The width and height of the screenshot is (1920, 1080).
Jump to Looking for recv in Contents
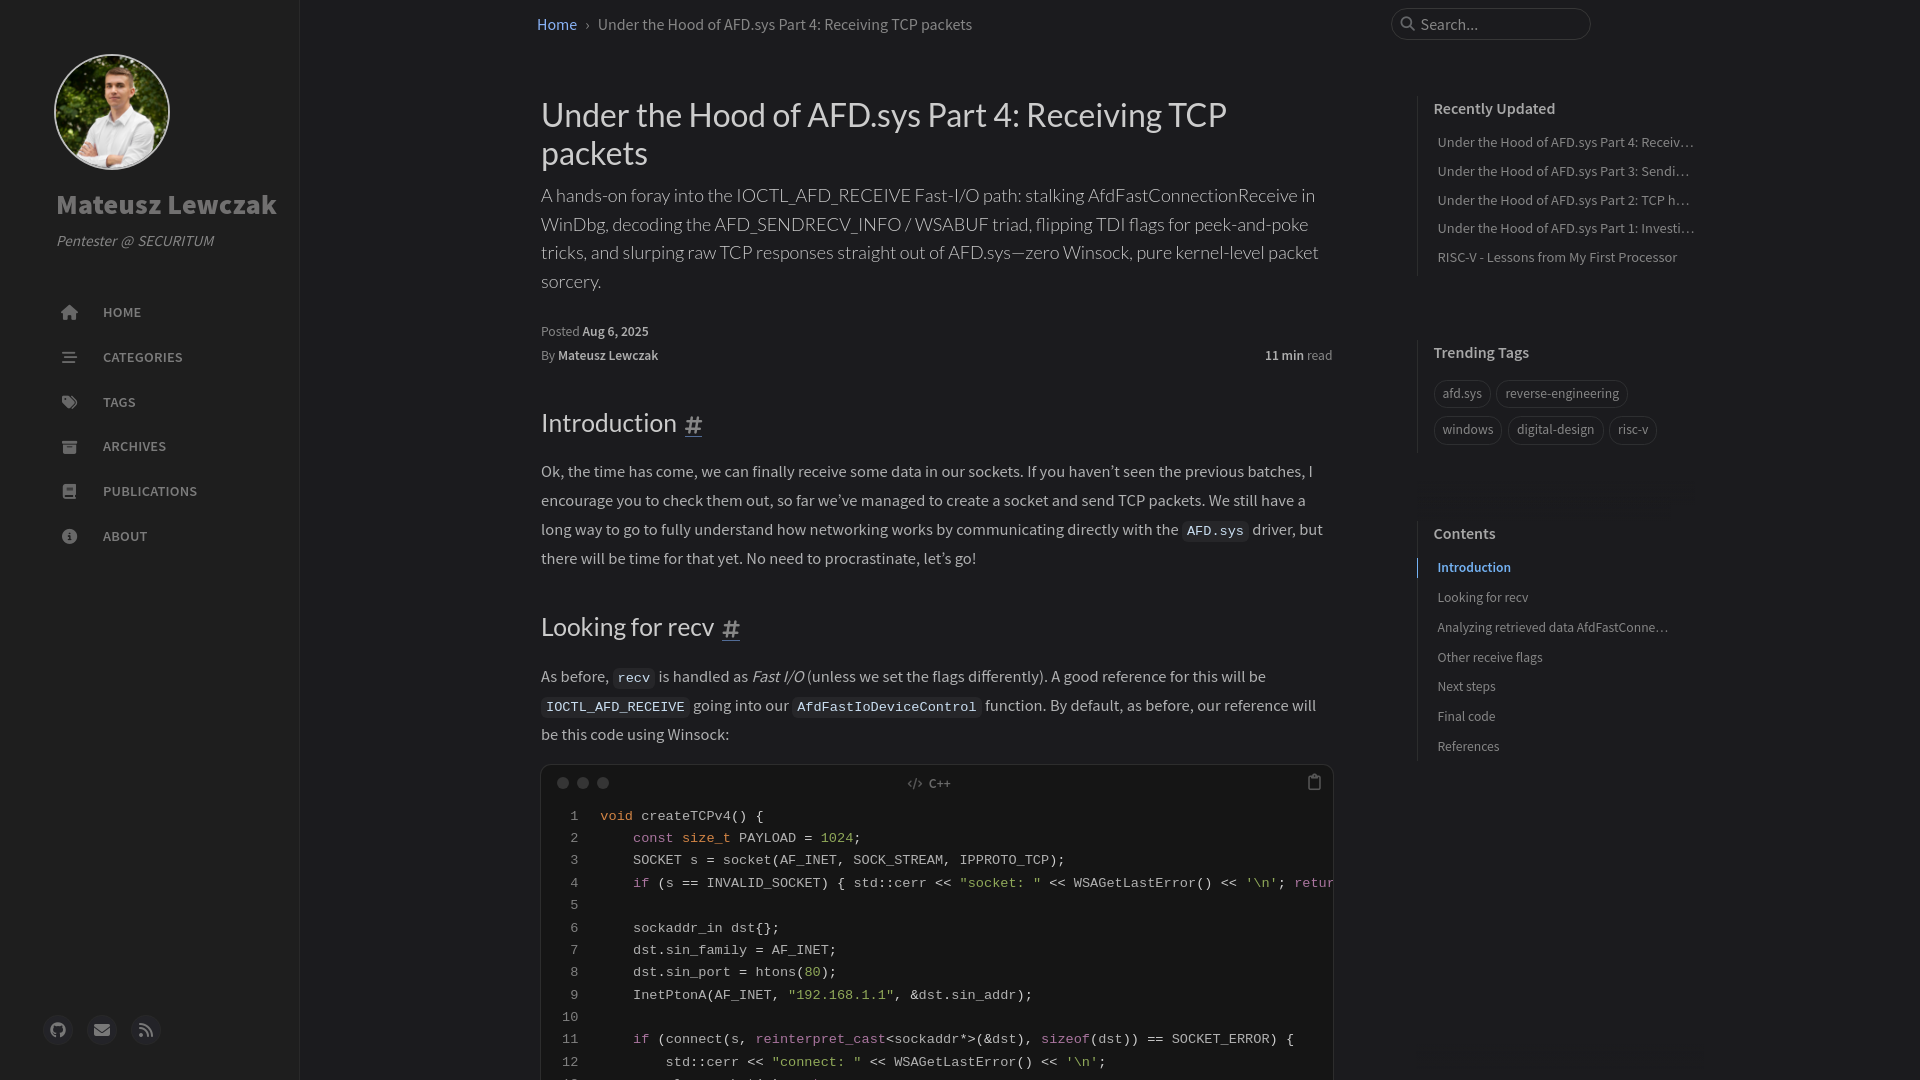coord(1483,598)
